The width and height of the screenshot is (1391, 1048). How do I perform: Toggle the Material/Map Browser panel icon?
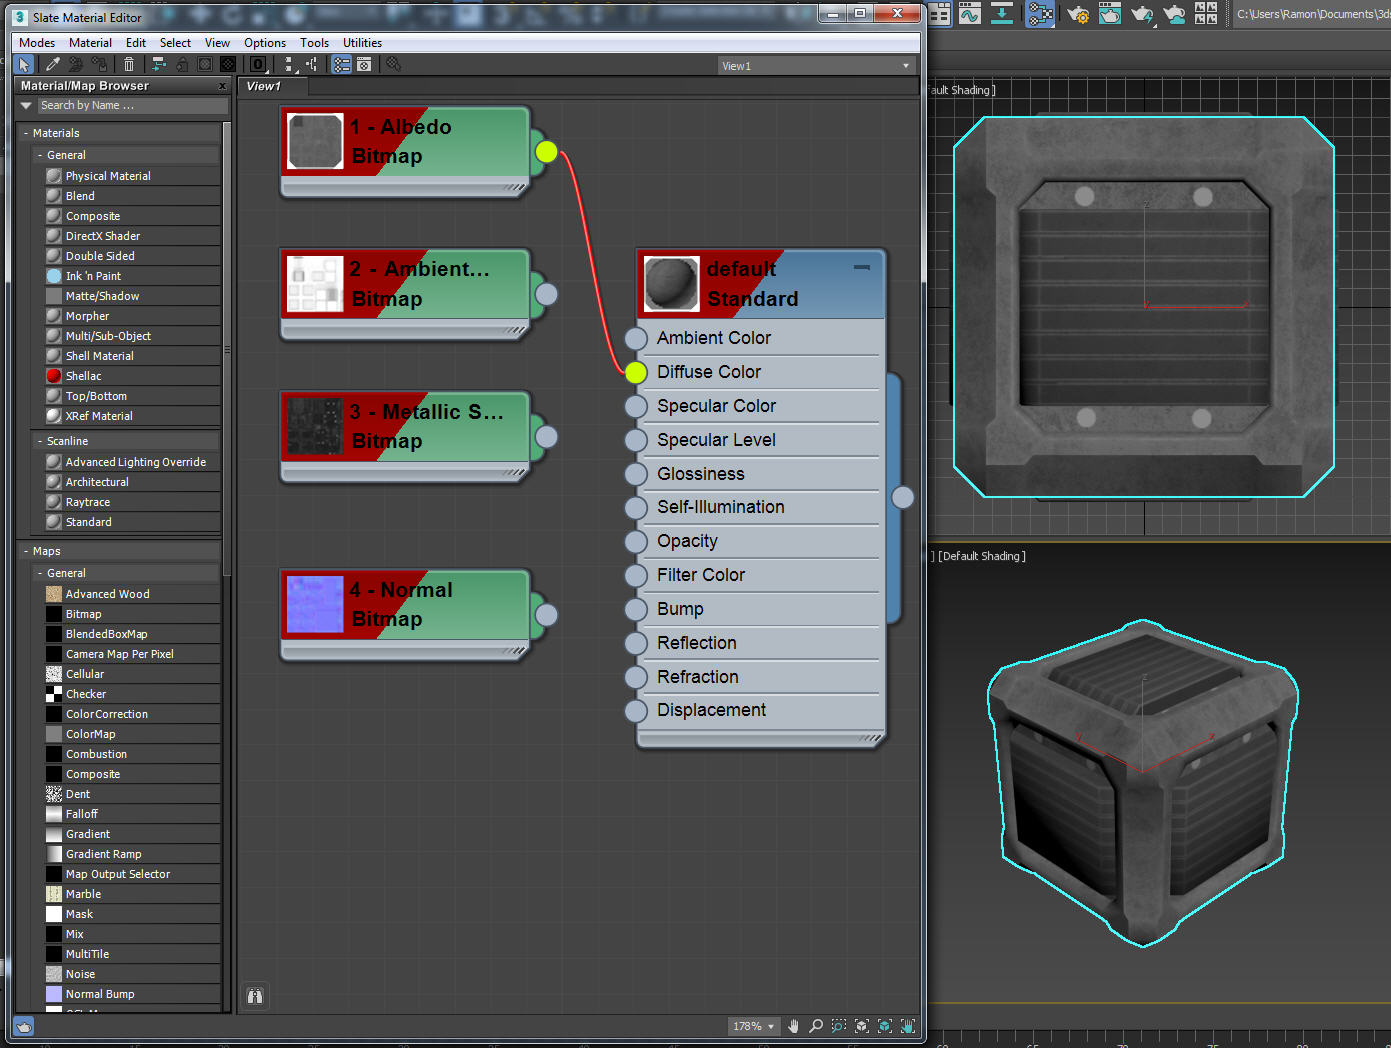pos(340,64)
